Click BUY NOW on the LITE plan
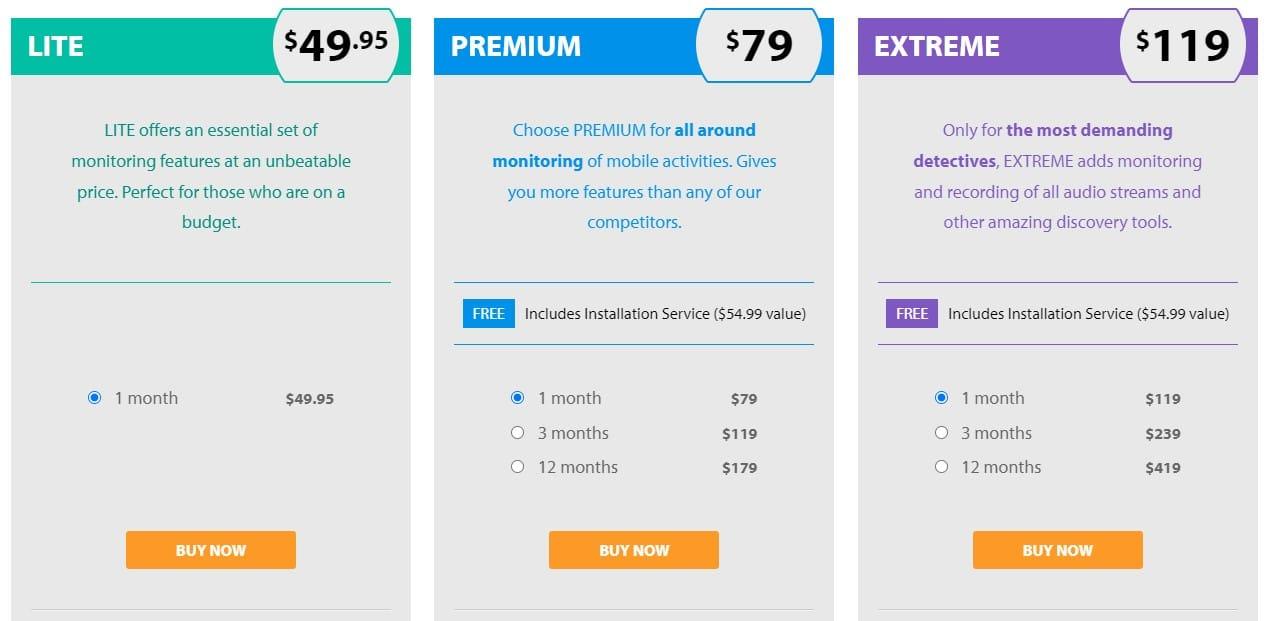 [x=210, y=549]
